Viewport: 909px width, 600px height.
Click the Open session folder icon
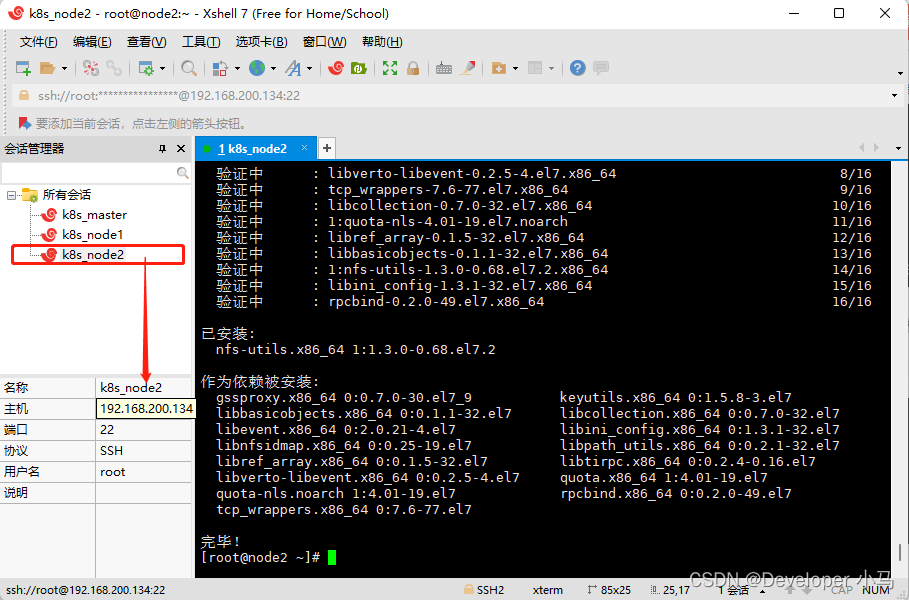[x=48, y=68]
